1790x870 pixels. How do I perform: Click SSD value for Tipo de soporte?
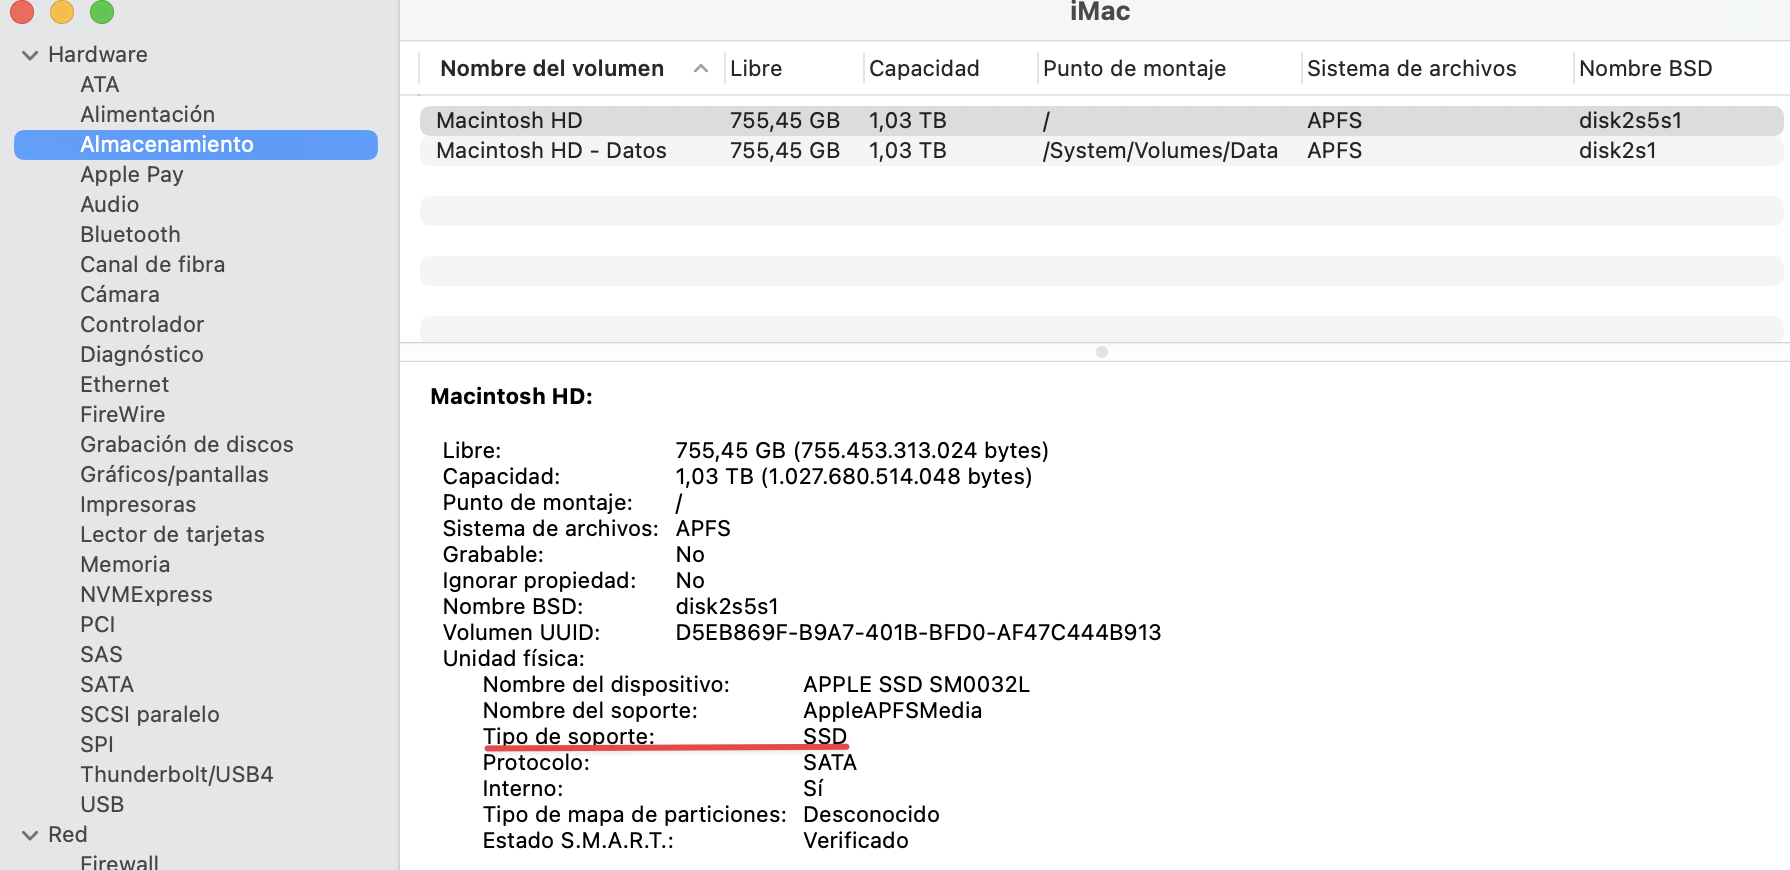pyautogui.click(x=825, y=737)
